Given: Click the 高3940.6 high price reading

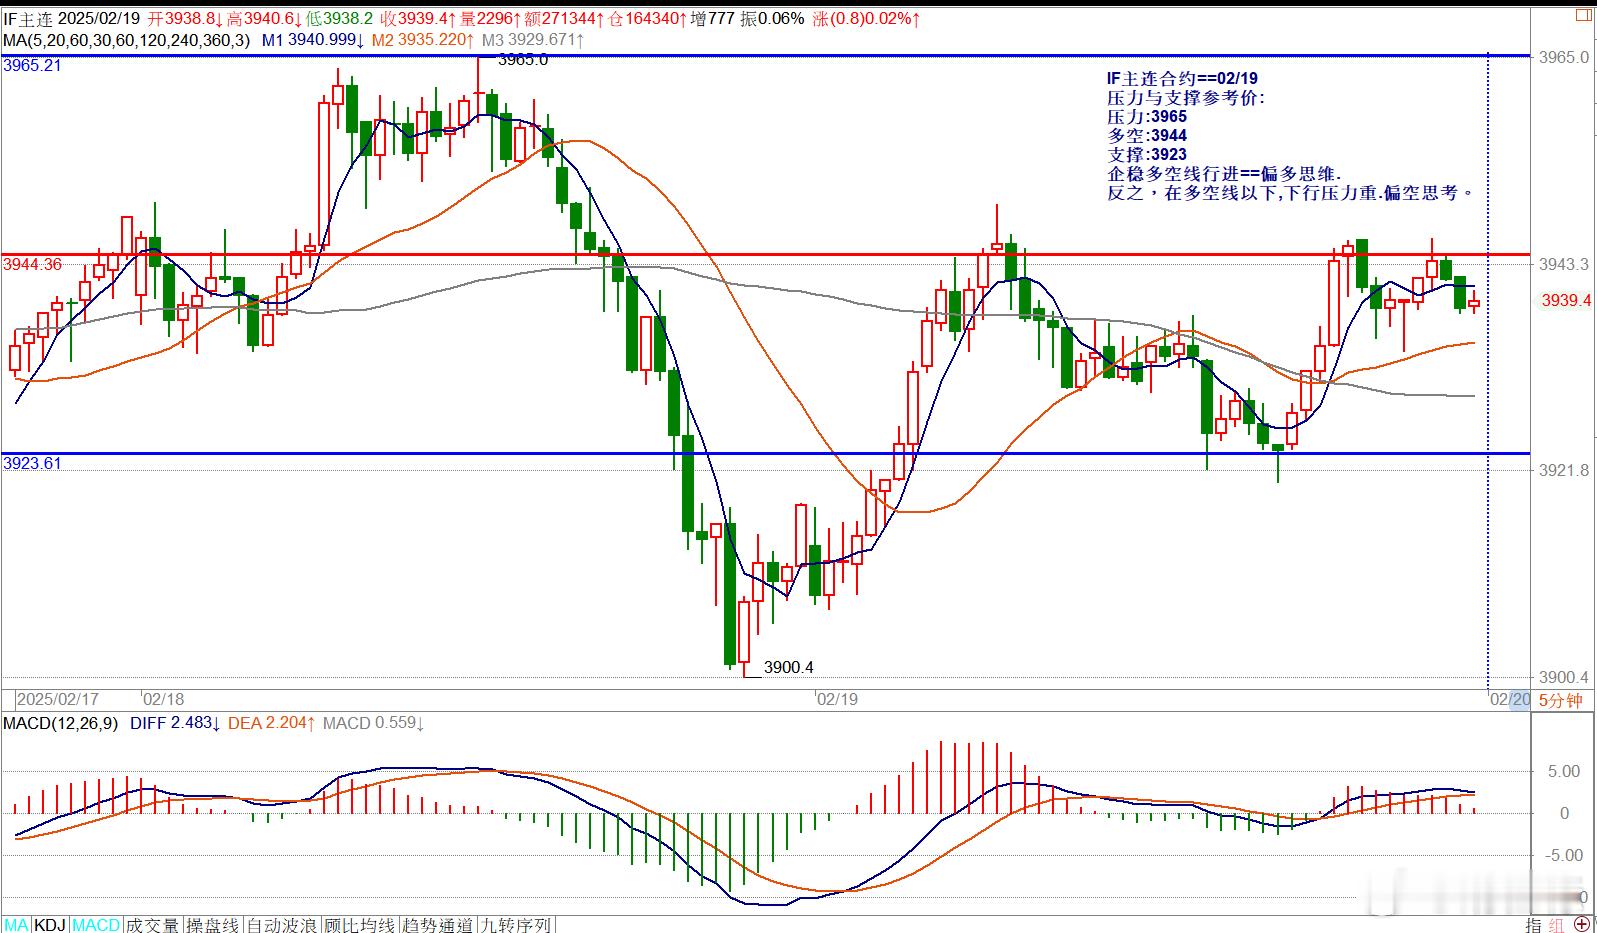Looking at the screenshot, I should [265, 19].
